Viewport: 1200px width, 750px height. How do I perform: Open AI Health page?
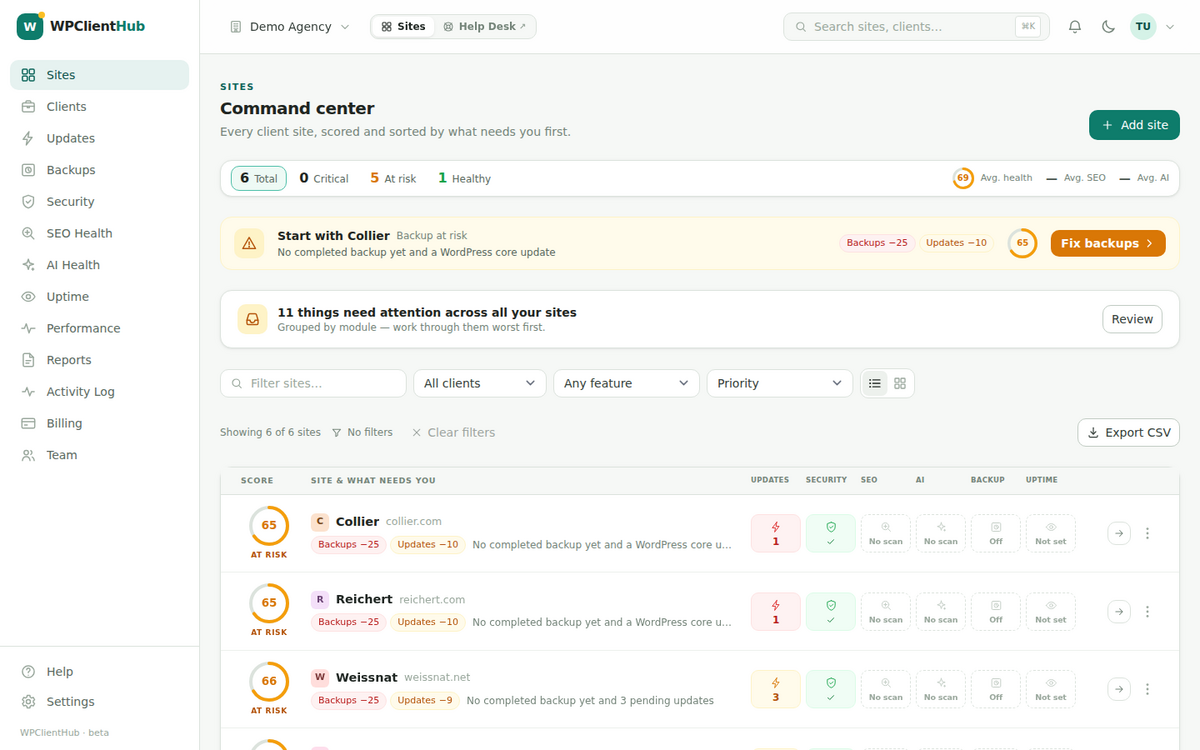coord(99,265)
